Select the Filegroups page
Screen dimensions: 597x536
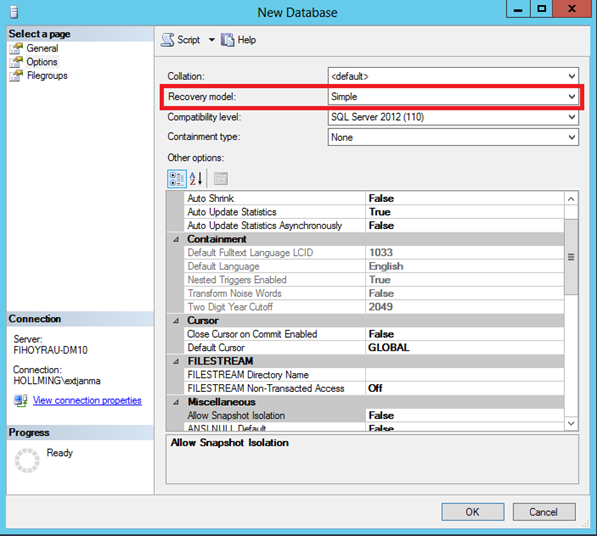coord(47,75)
